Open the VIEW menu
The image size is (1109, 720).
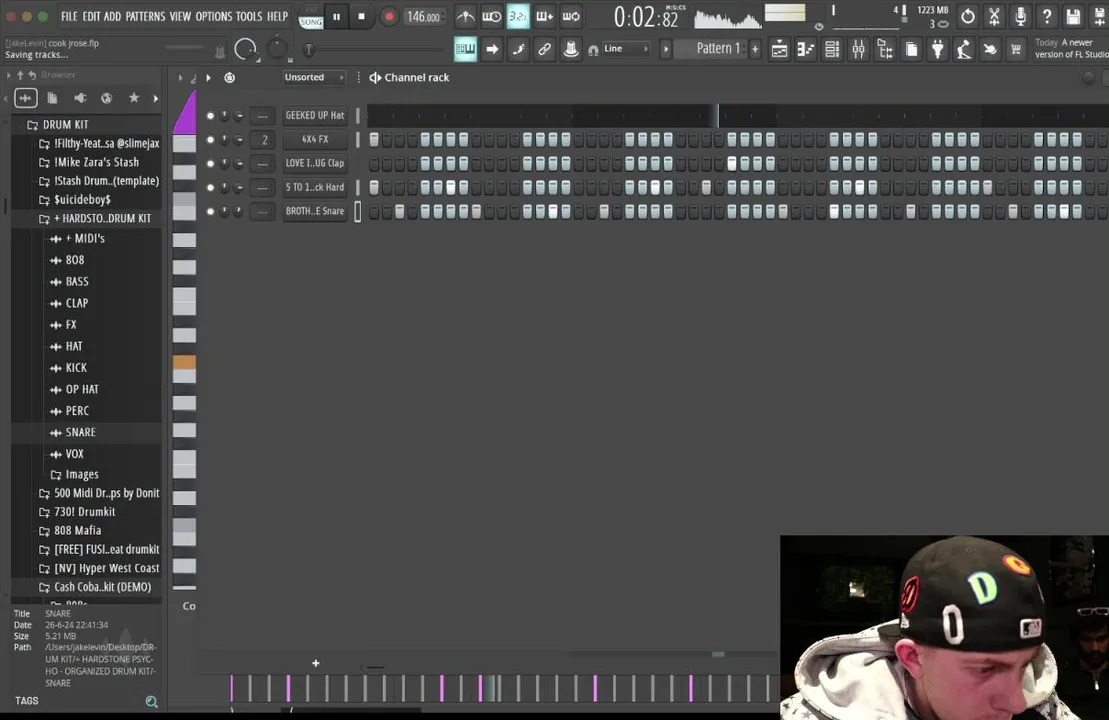click(x=180, y=16)
